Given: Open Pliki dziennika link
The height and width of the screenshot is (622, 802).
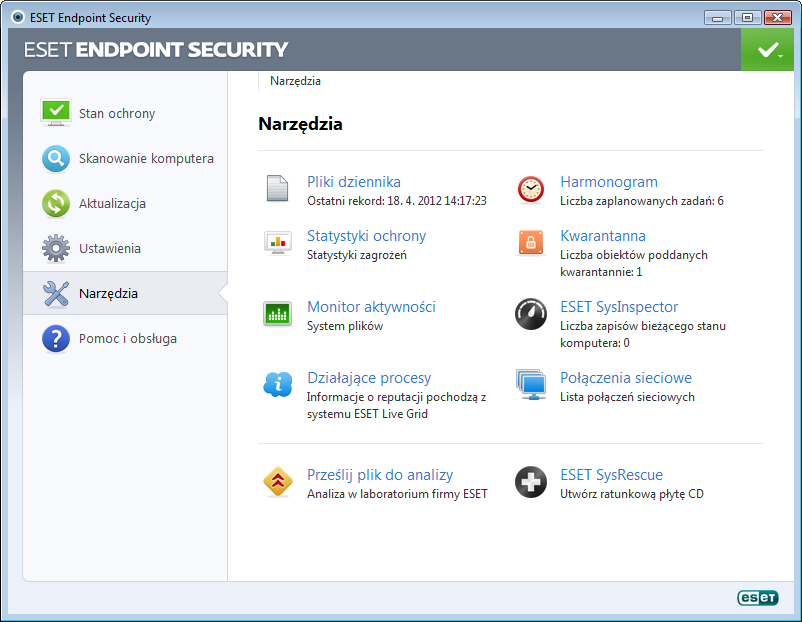Looking at the screenshot, I should 353,182.
